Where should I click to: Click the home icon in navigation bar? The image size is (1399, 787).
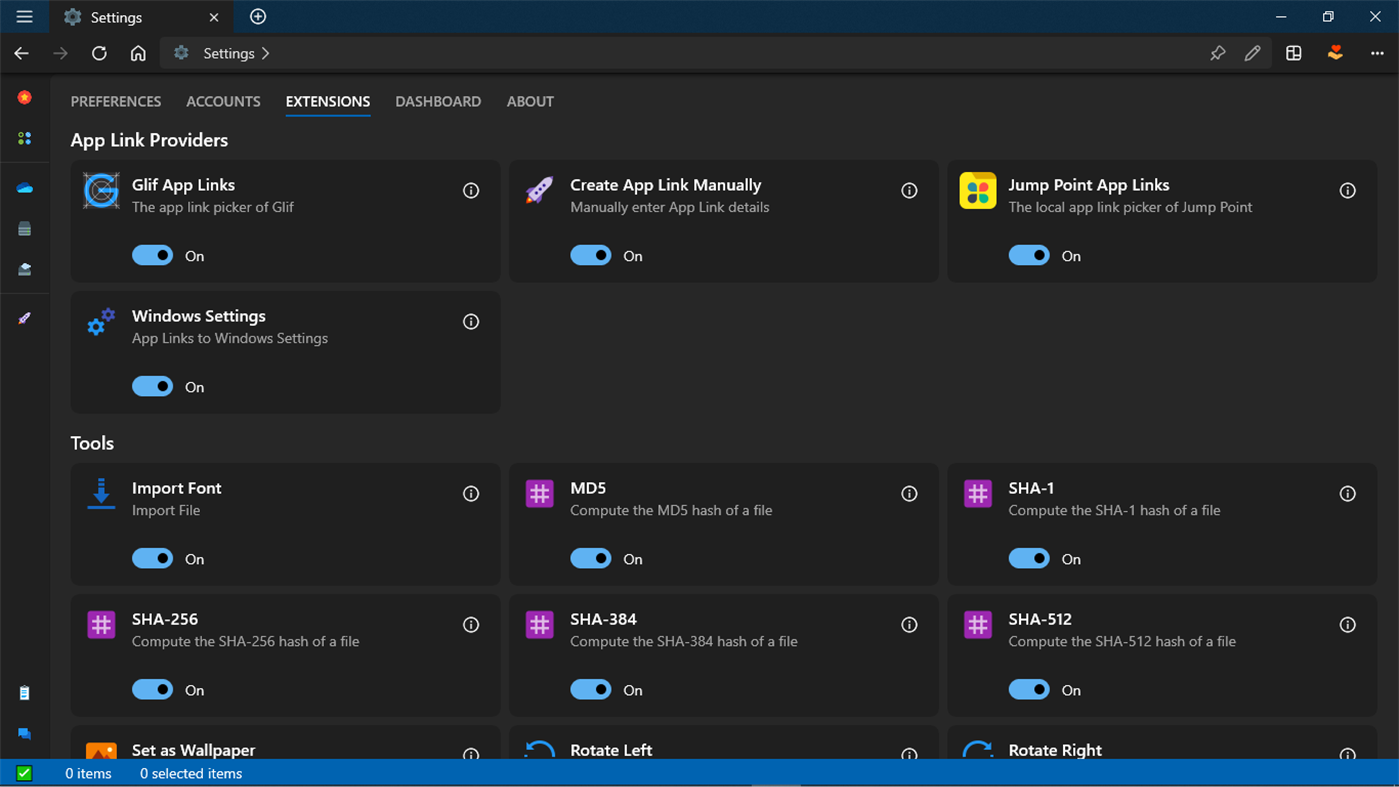138,53
